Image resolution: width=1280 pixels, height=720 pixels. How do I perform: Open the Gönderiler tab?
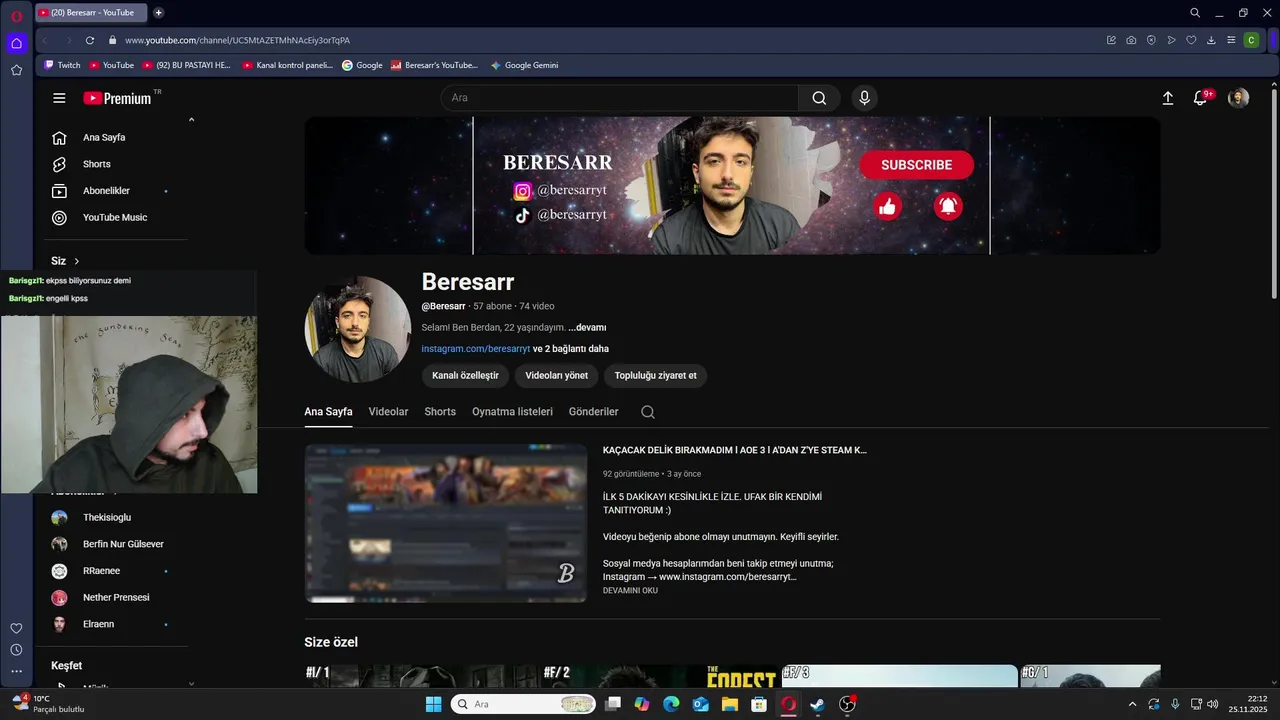coord(593,412)
